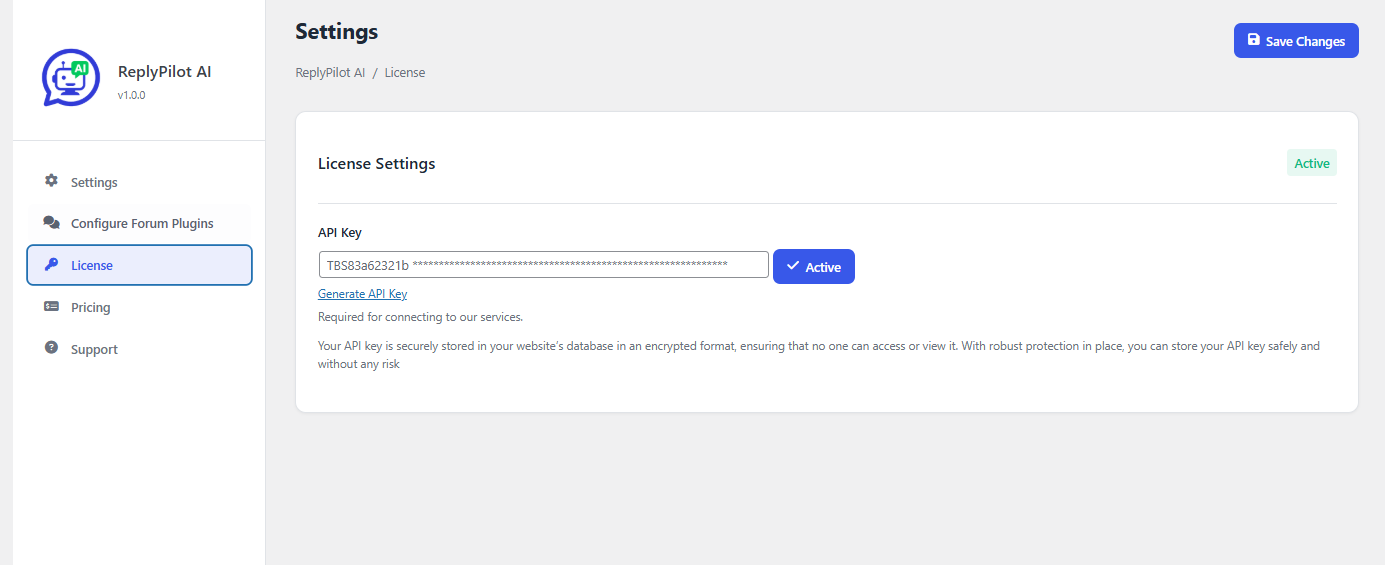Click the License Settings heading
The image size is (1385, 565).
tap(376, 163)
